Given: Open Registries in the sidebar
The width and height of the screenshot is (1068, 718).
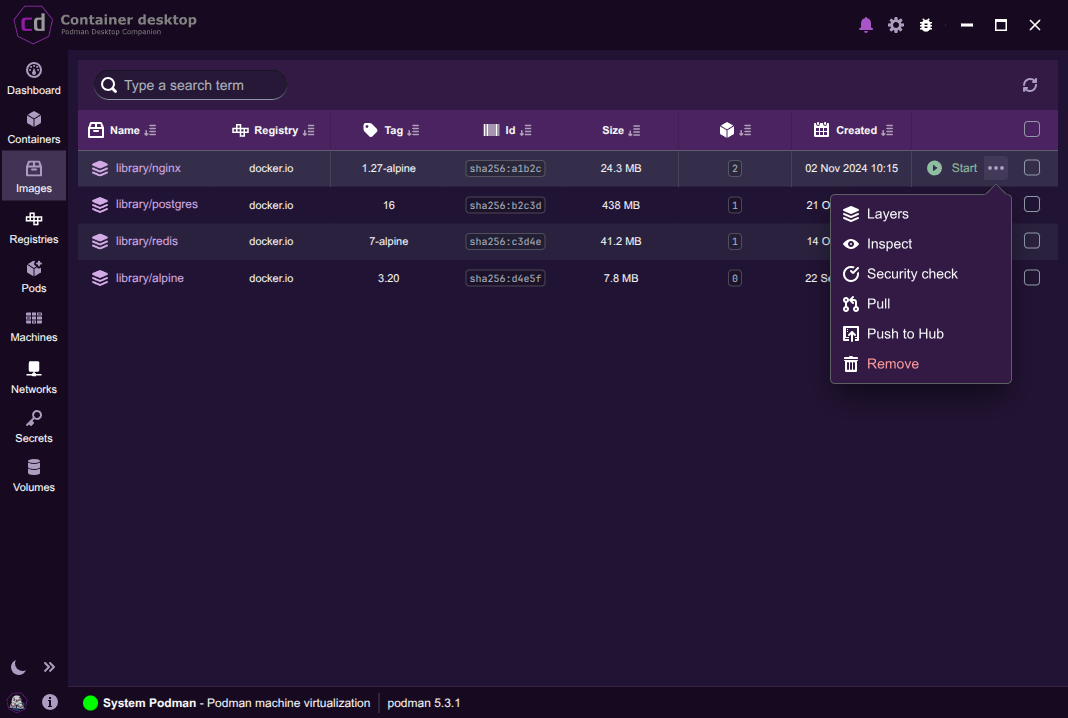Looking at the screenshot, I should (x=33, y=228).
